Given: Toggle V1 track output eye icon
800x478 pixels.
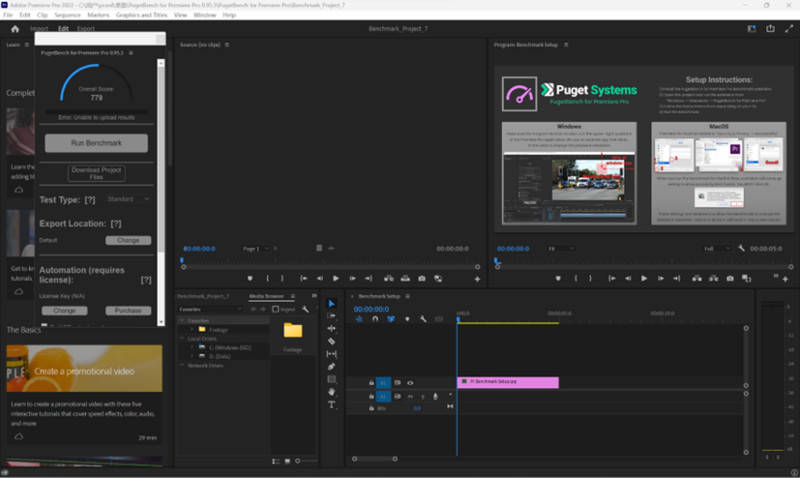Looking at the screenshot, I should point(410,382).
